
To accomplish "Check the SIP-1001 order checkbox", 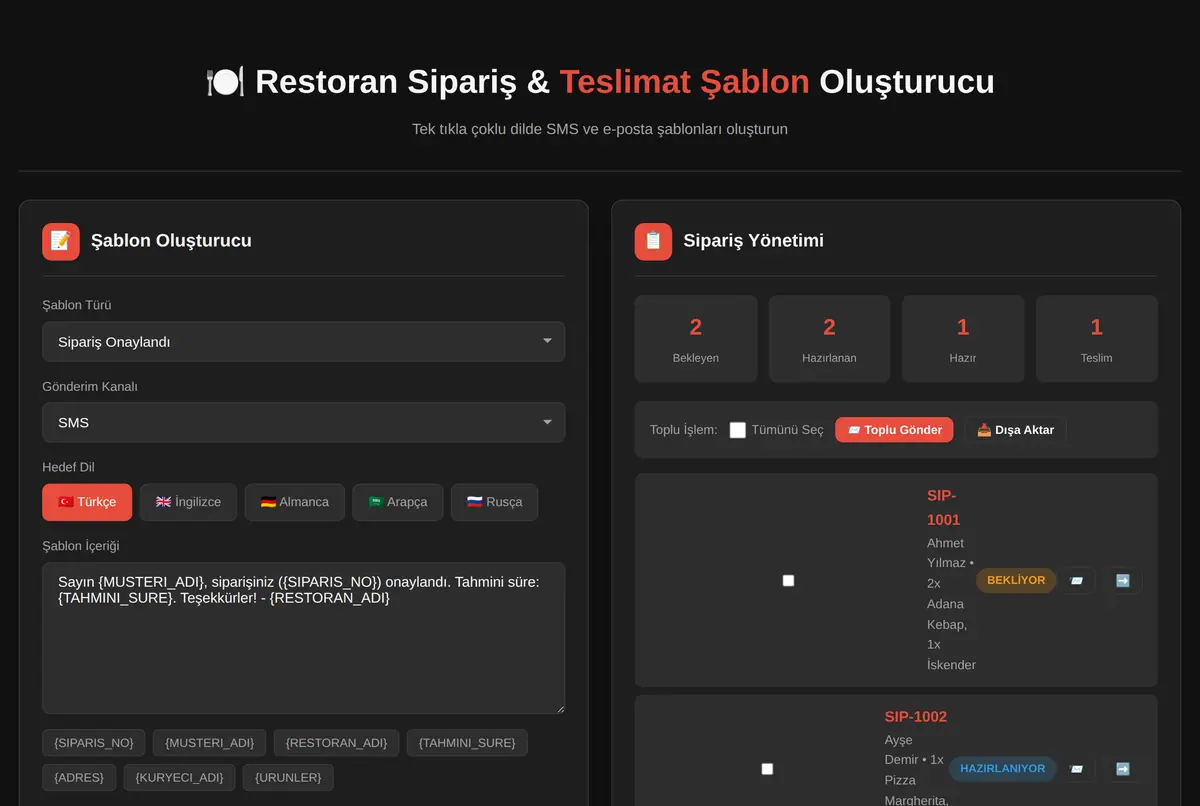I will pos(788,580).
